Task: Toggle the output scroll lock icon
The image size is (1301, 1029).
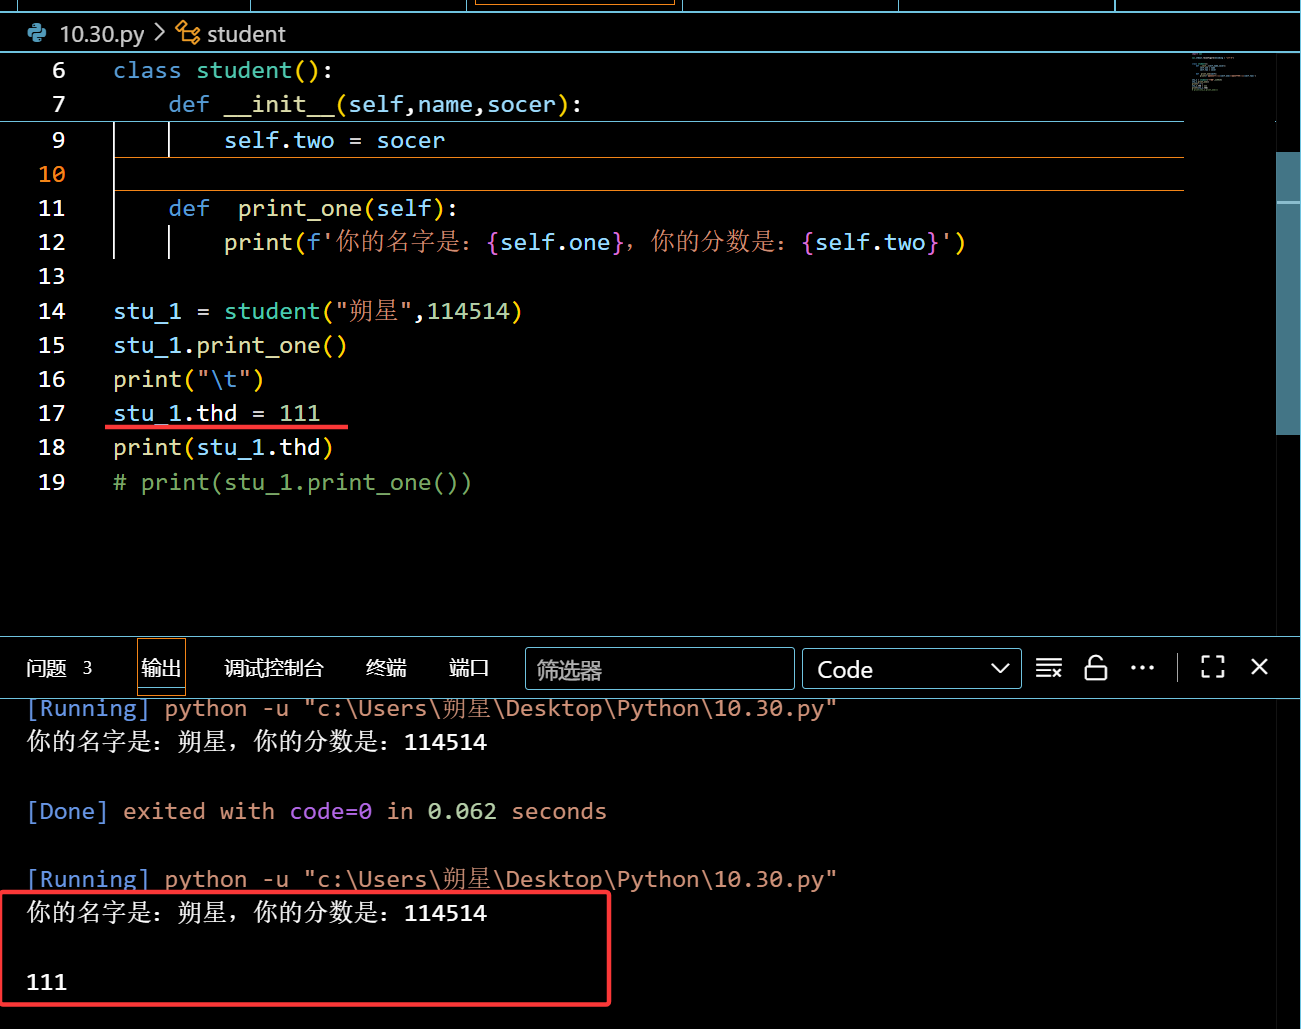Action: click(x=1095, y=668)
